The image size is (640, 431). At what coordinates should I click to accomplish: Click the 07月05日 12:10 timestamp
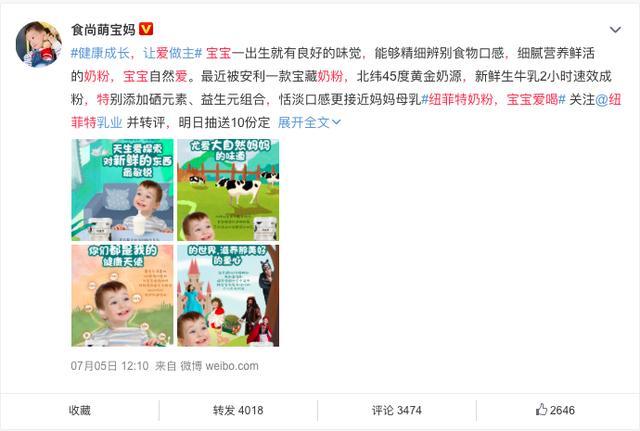point(109,366)
